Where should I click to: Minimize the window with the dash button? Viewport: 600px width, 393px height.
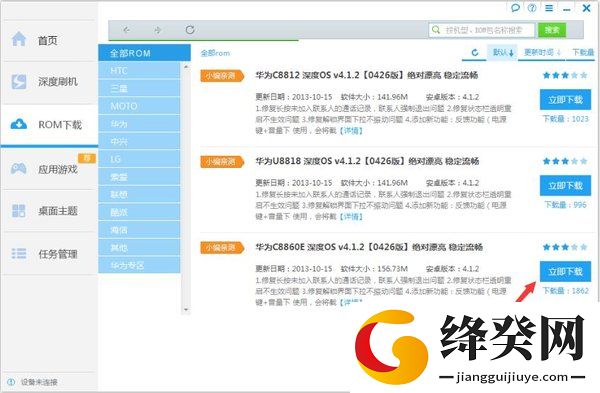[x=567, y=9]
